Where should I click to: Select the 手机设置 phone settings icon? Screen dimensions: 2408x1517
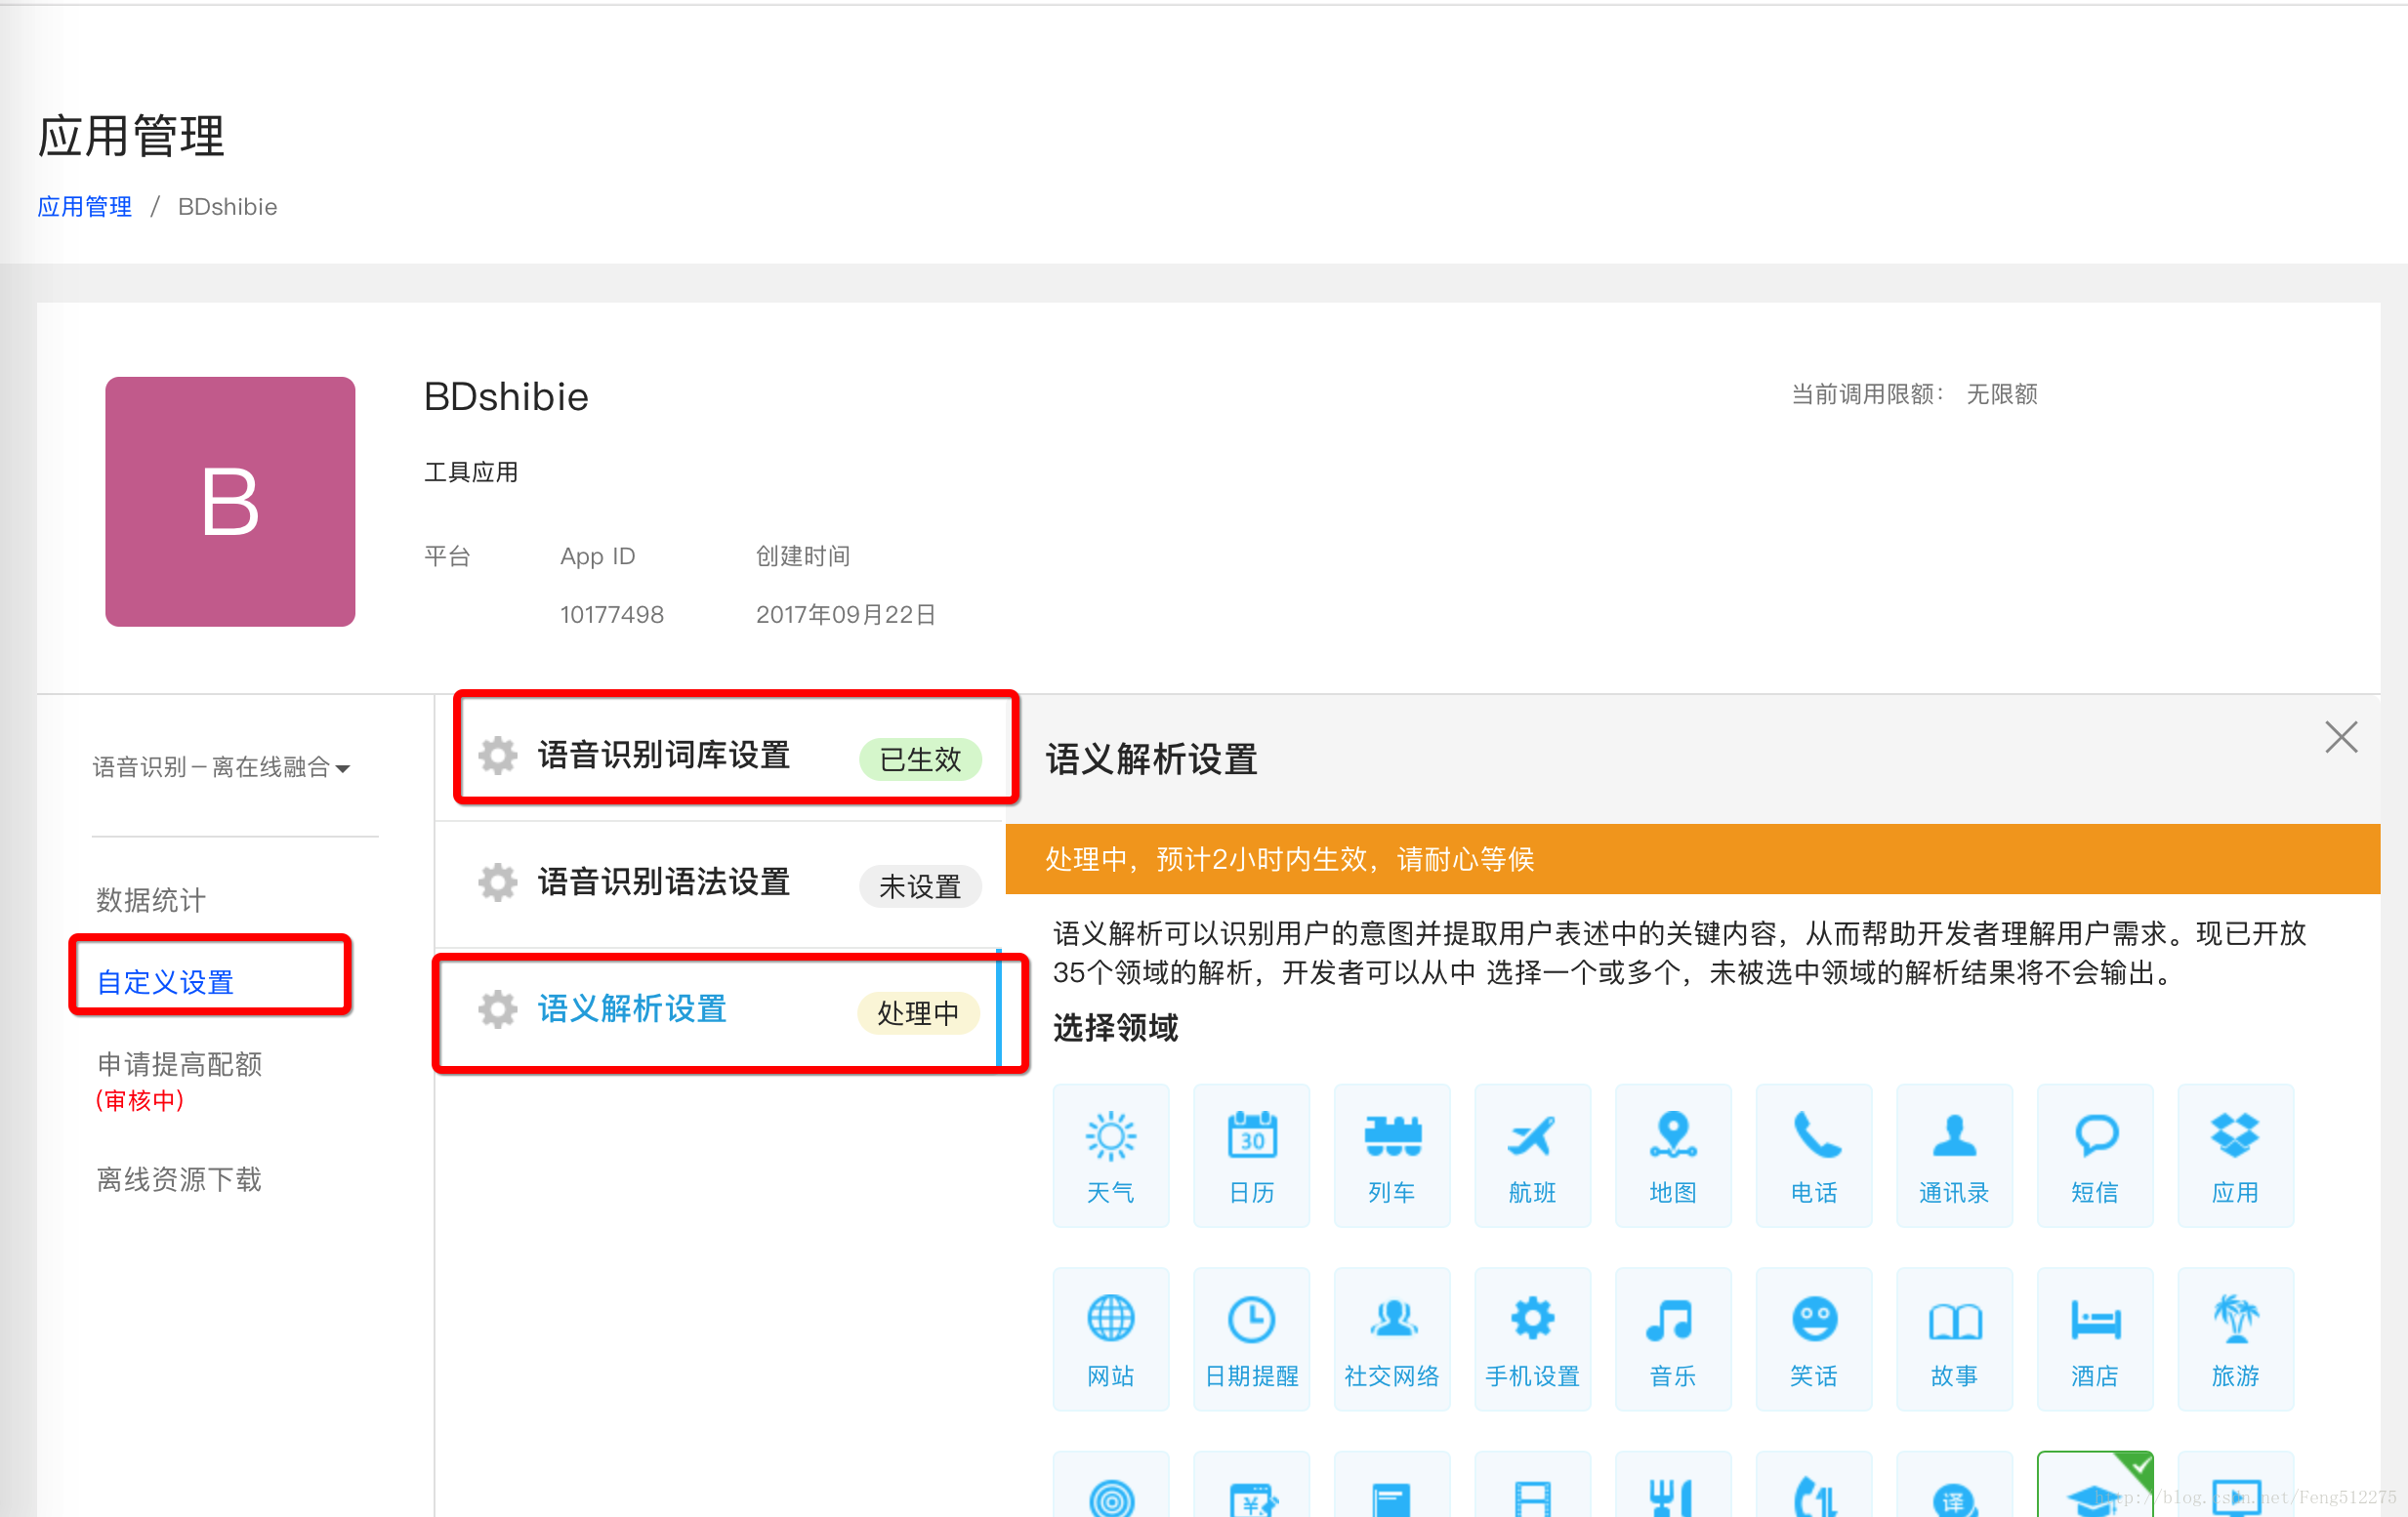pyautogui.click(x=1532, y=1339)
